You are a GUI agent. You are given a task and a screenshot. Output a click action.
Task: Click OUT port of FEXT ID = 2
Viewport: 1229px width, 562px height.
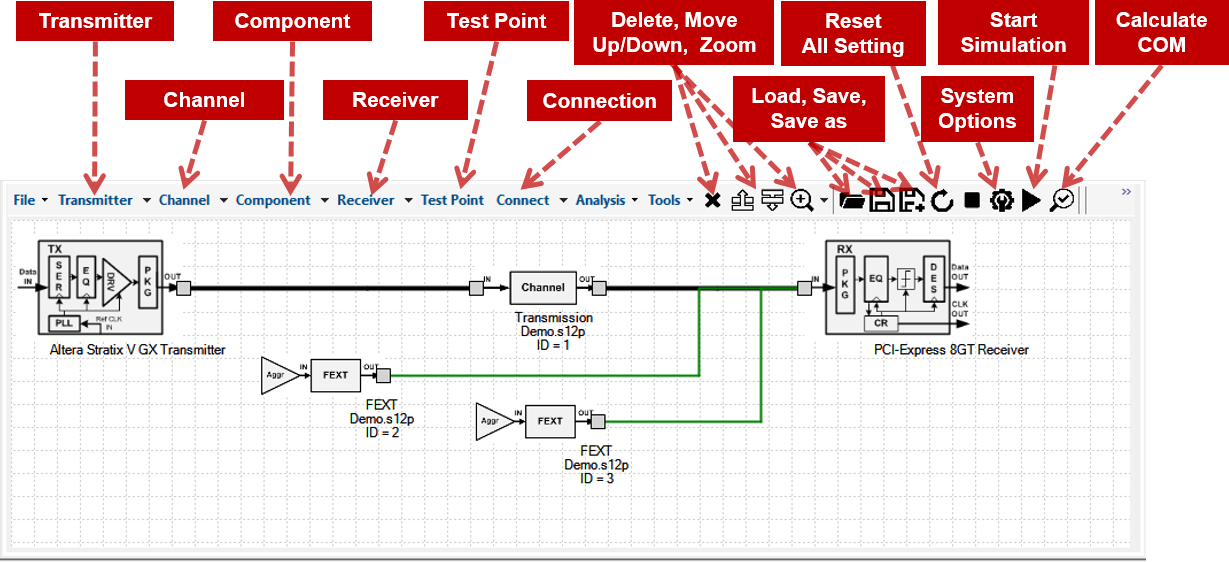383,376
